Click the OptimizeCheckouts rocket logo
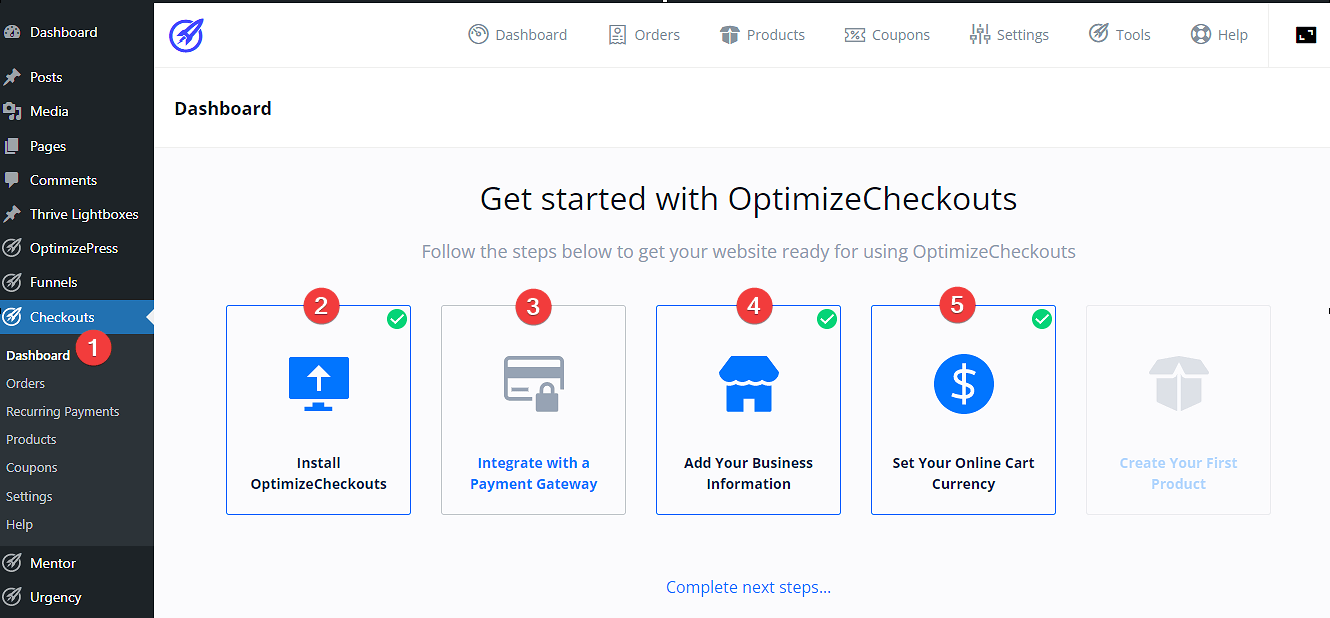 [x=187, y=33]
